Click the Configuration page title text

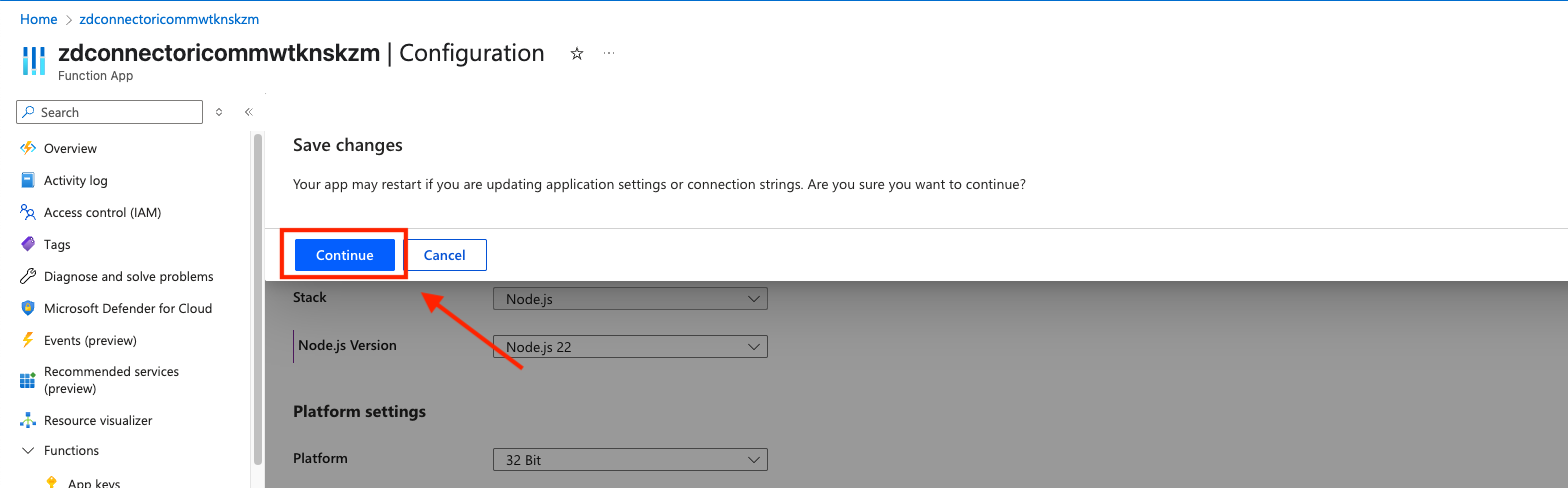(x=472, y=53)
